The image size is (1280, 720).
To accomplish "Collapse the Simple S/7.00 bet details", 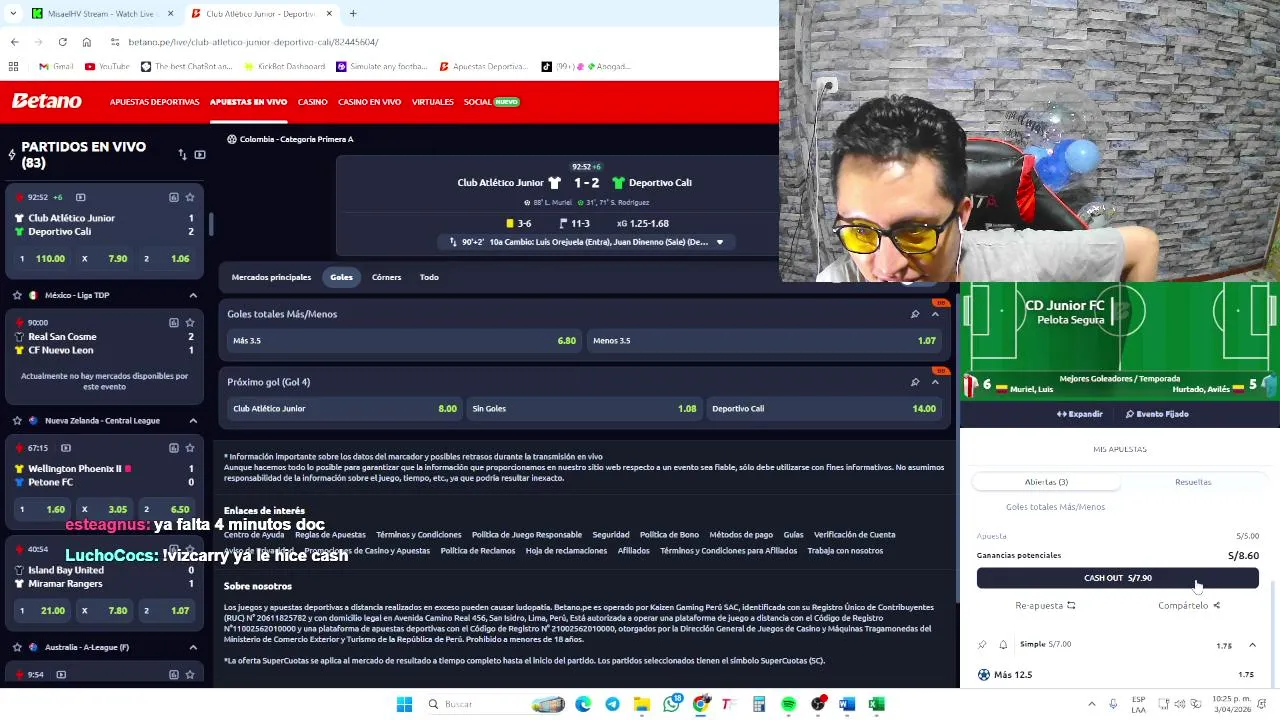I will [x=1252, y=645].
